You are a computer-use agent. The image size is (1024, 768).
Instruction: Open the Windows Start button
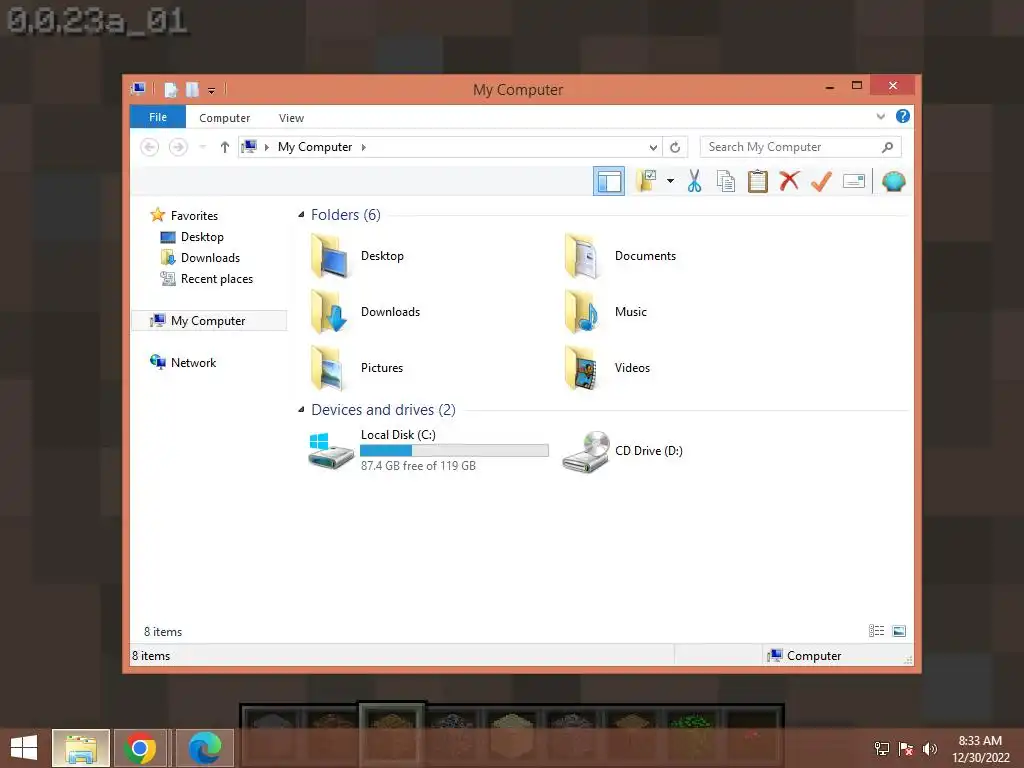click(x=24, y=748)
